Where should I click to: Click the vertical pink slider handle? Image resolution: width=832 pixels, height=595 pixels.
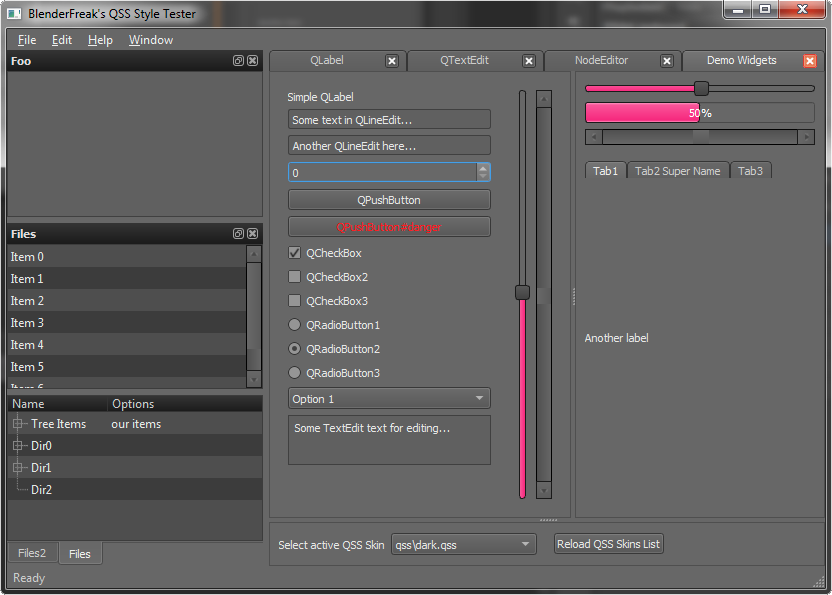pos(523,292)
